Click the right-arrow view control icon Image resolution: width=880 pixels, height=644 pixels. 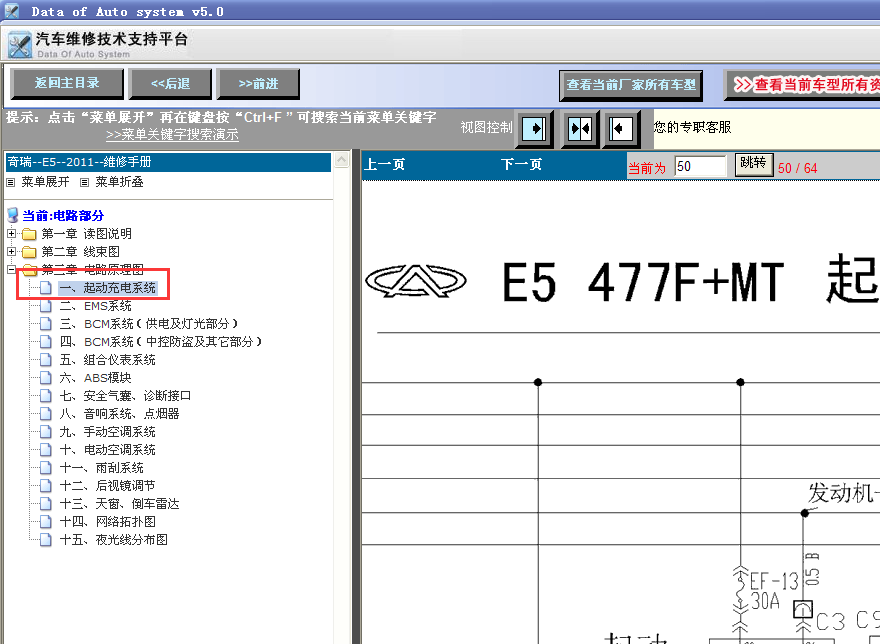pyautogui.click(x=535, y=129)
